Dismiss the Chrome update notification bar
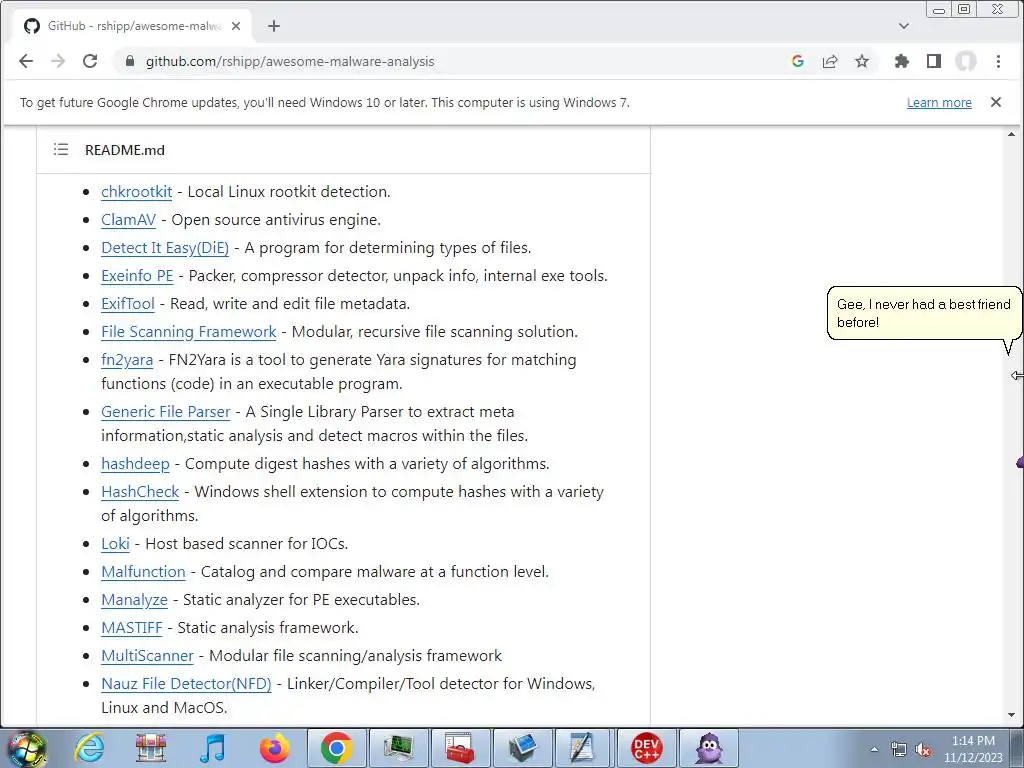Screen dimensions: 1024x768 pos(995,102)
